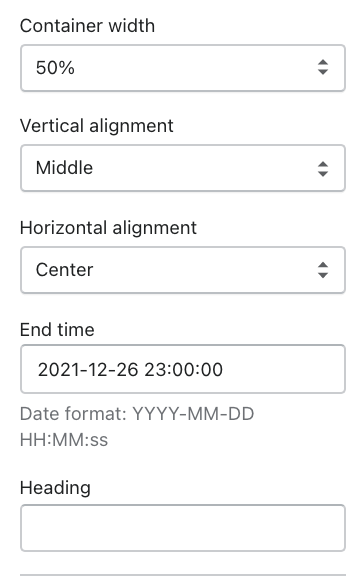Click the partially visible field below Heading
This screenshot has width=362, height=576.
click(x=183, y=575)
